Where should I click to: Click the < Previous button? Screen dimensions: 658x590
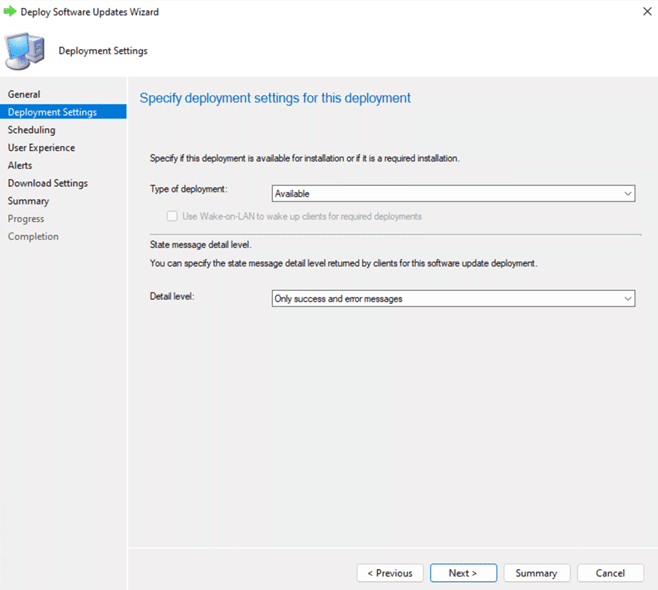click(389, 573)
